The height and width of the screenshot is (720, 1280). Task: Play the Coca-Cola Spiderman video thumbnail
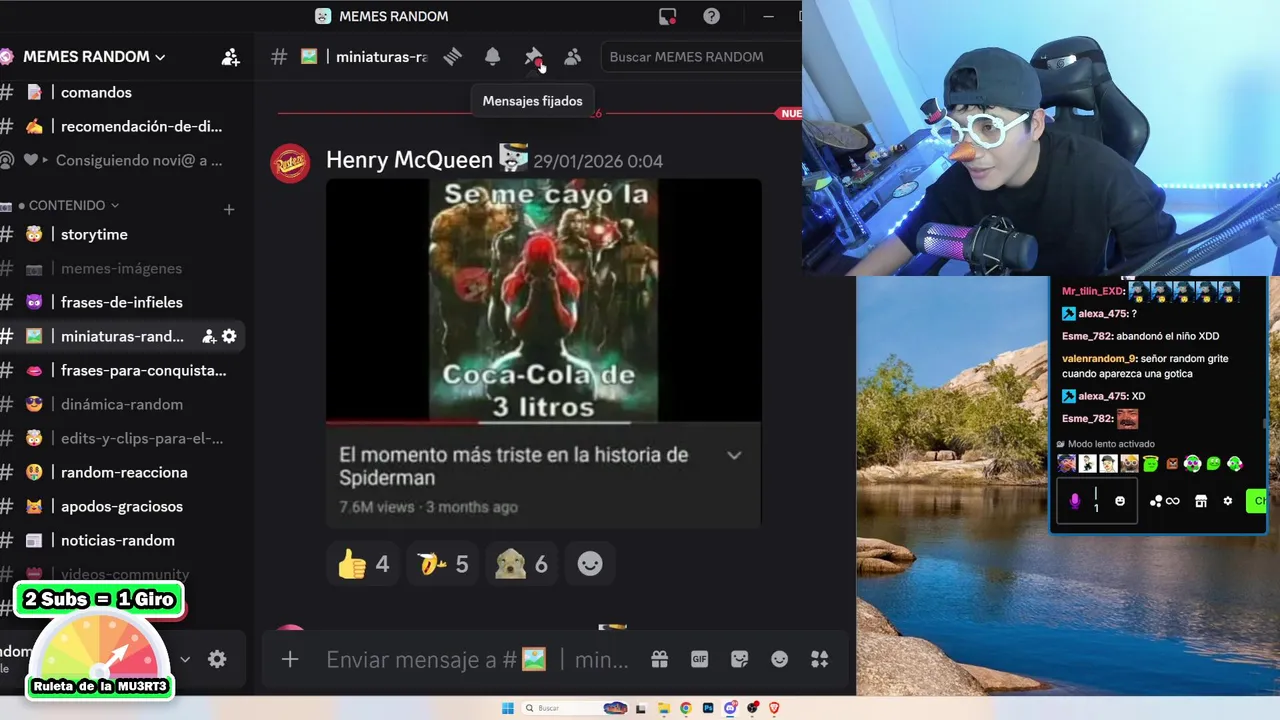[543, 300]
